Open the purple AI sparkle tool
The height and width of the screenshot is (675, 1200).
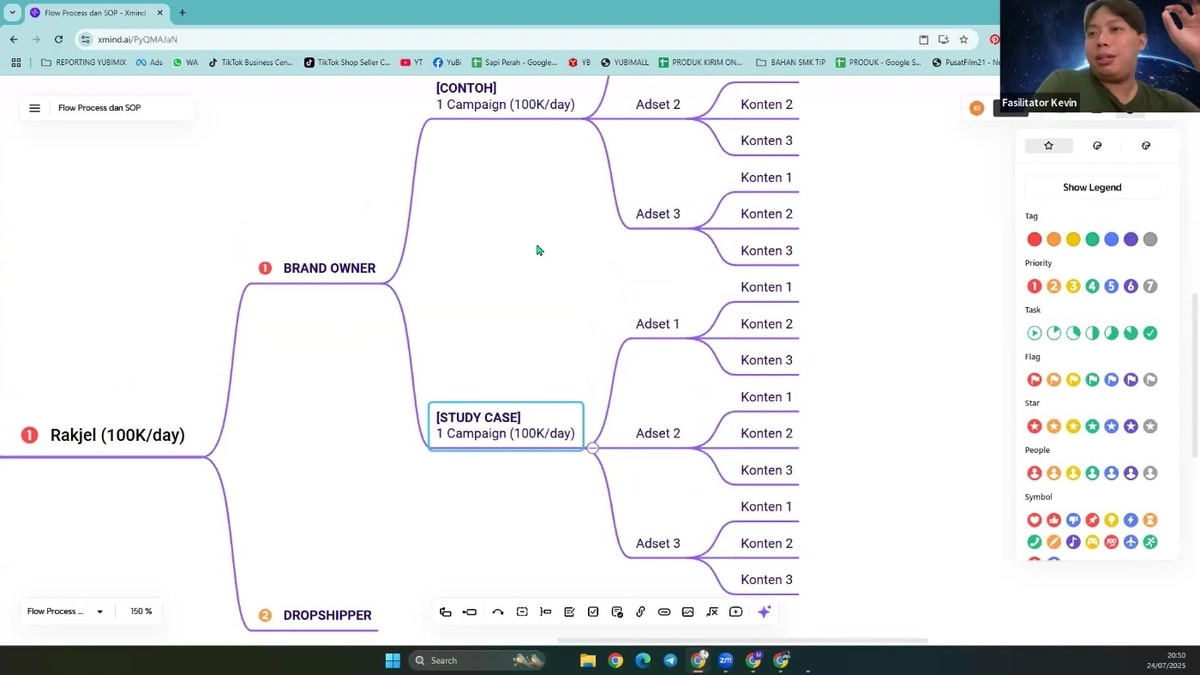[x=764, y=612]
